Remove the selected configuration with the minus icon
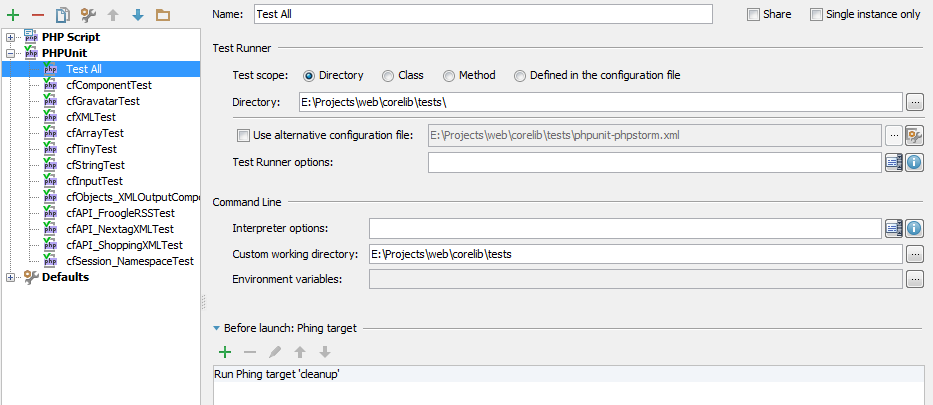Screen dimensions: 933x405 pos(37,15)
